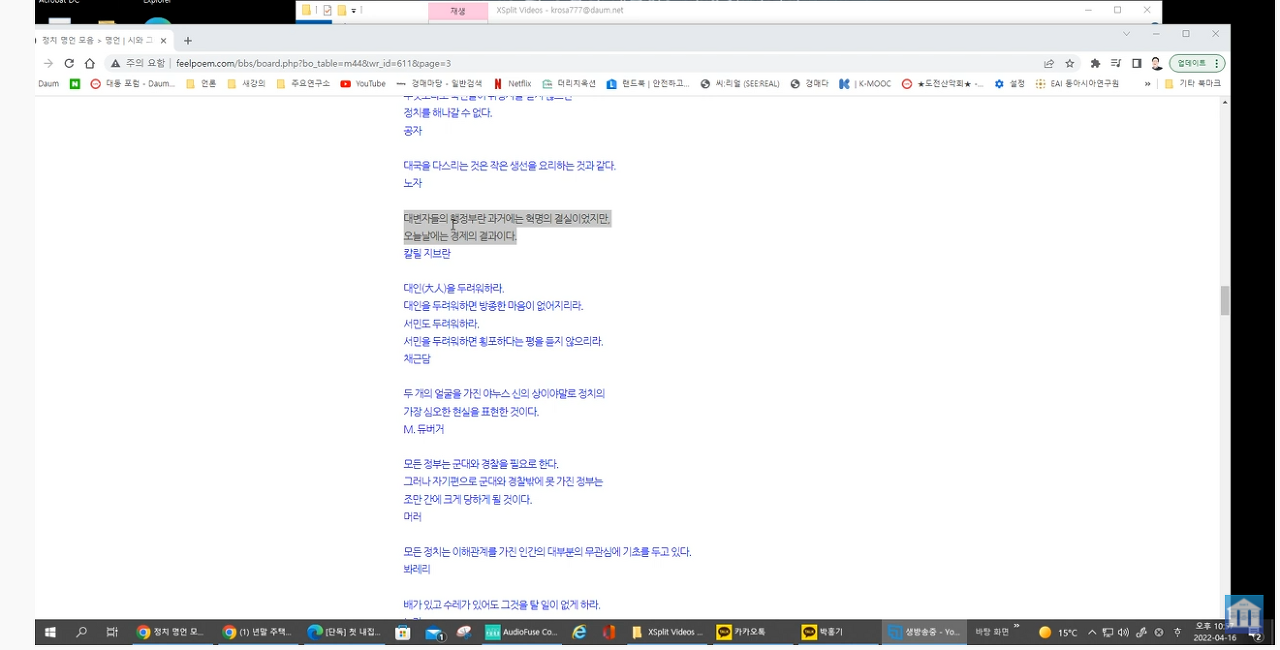Open the '★도전산악회★' bookmark
The width and height of the screenshot is (1280, 650).
943,84
